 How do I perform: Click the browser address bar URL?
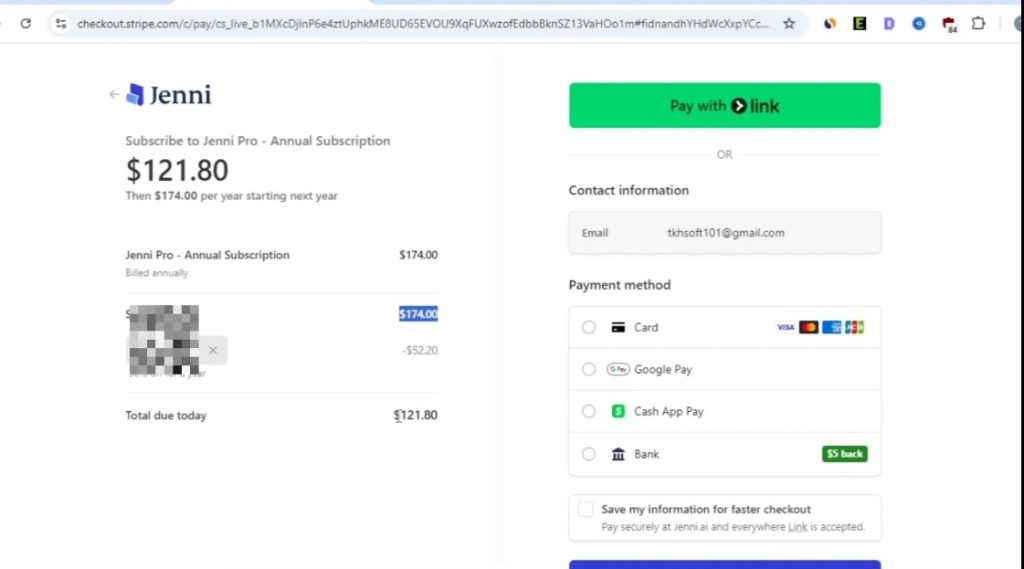423,24
